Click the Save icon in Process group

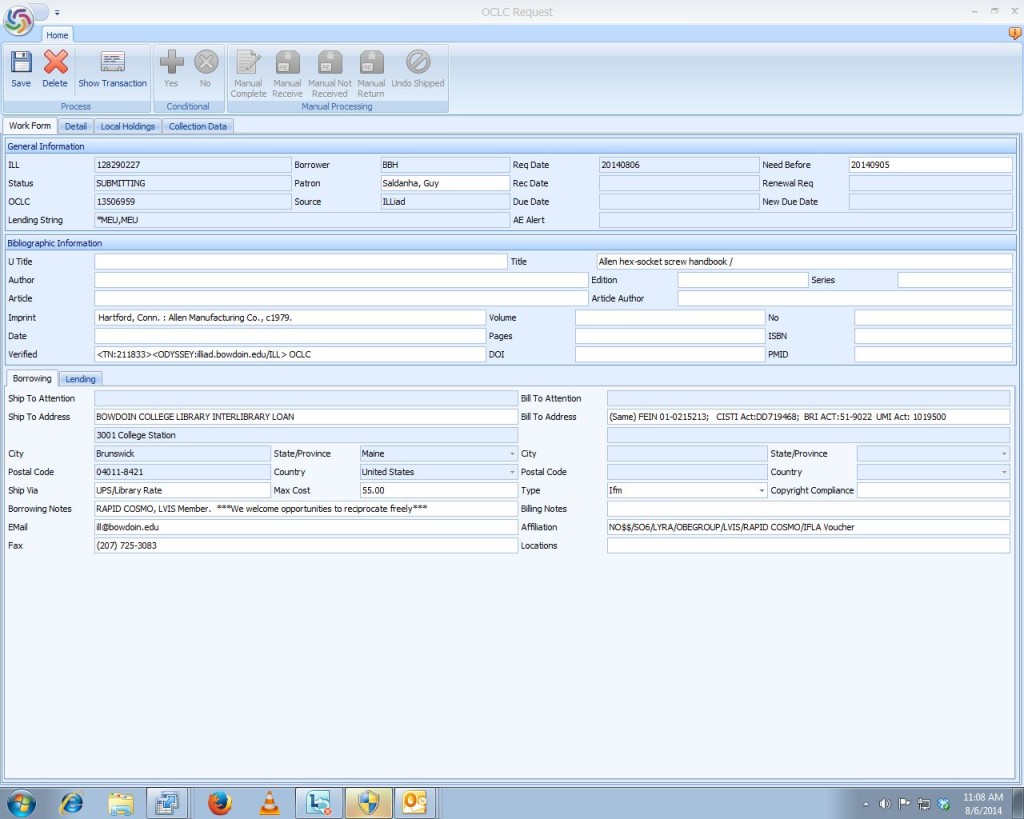click(21, 63)
